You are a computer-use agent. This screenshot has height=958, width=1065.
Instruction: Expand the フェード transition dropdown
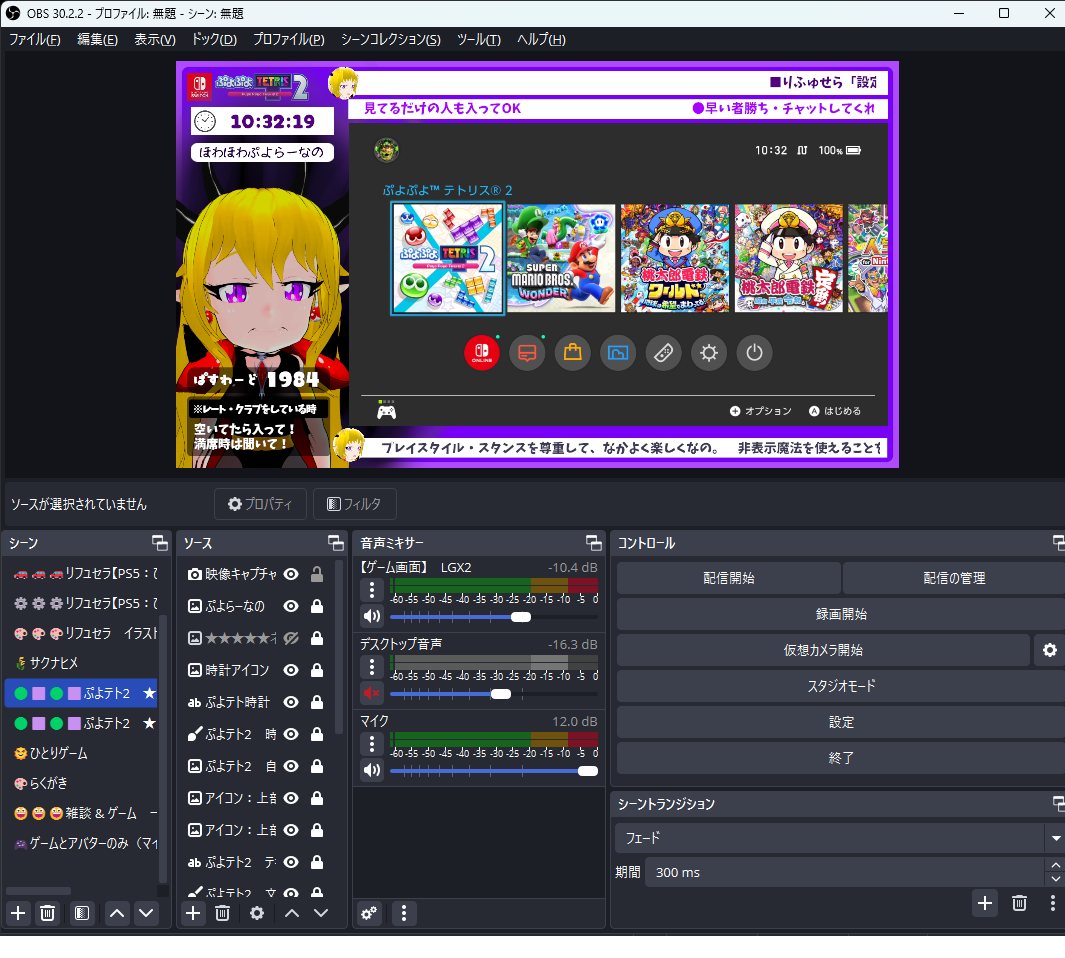pos(1054,838)
